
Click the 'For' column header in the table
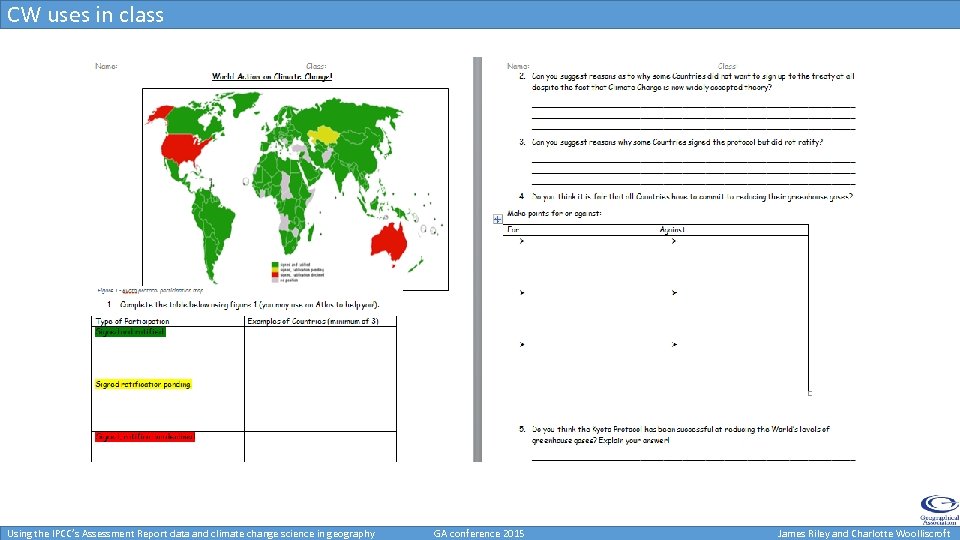pyautogui.click(x=513, y=230)
